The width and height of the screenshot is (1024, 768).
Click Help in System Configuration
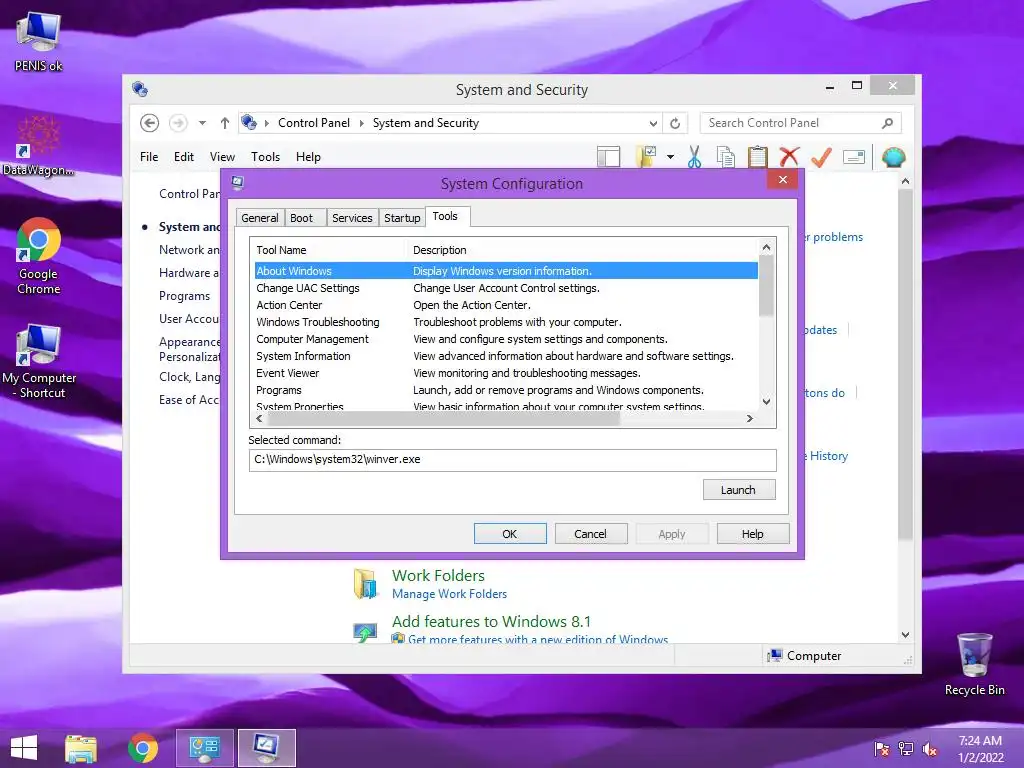(752, 534)
